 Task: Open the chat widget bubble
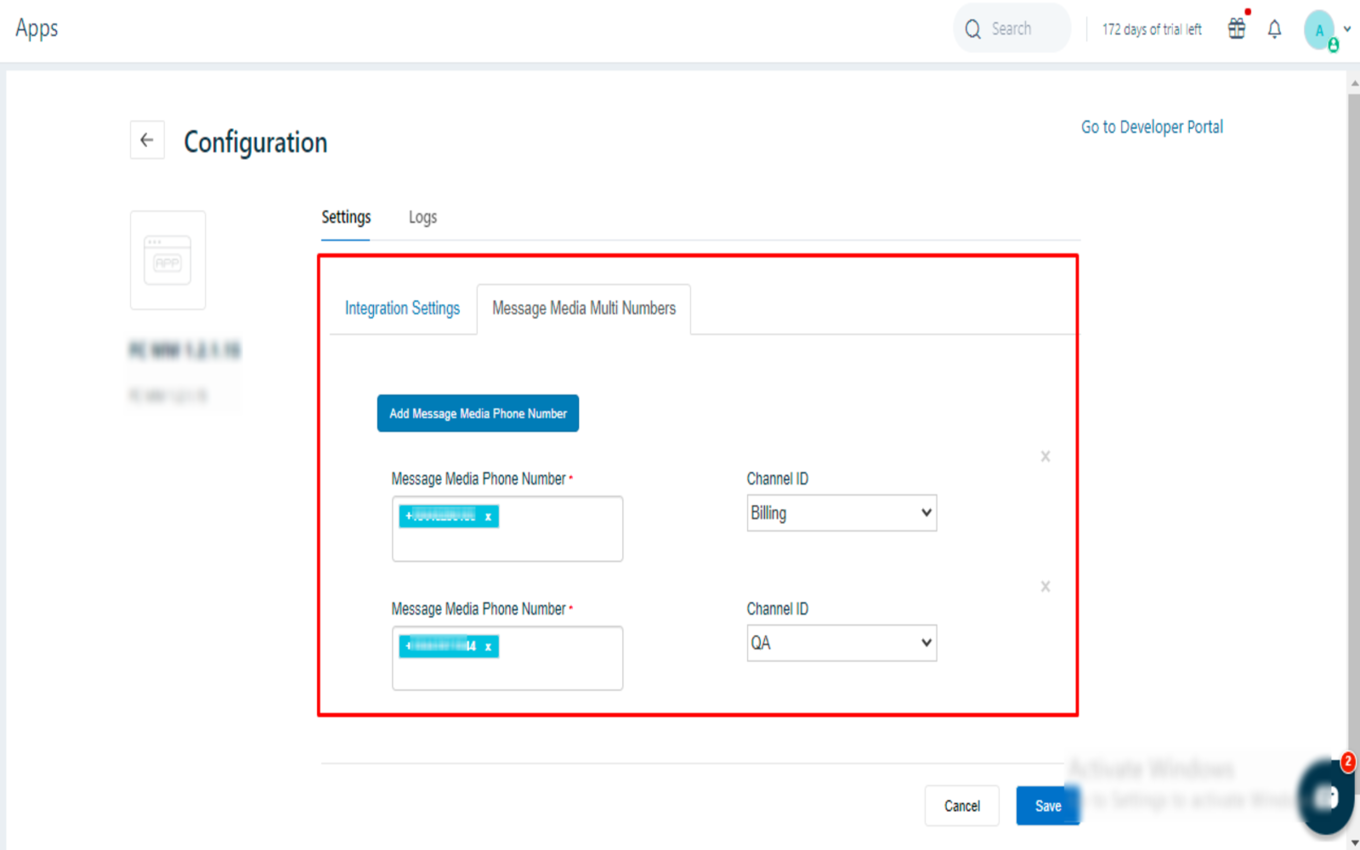tap(1326, 796)
